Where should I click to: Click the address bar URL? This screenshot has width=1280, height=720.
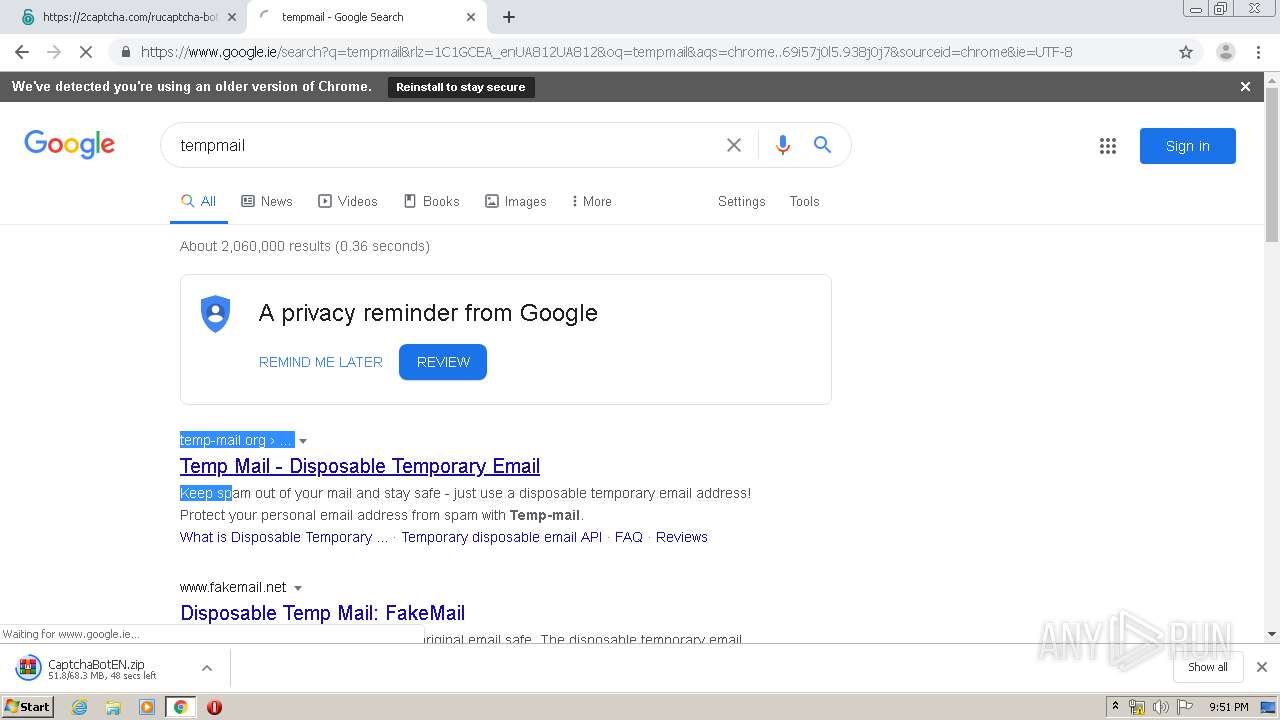tap(606, 52)
